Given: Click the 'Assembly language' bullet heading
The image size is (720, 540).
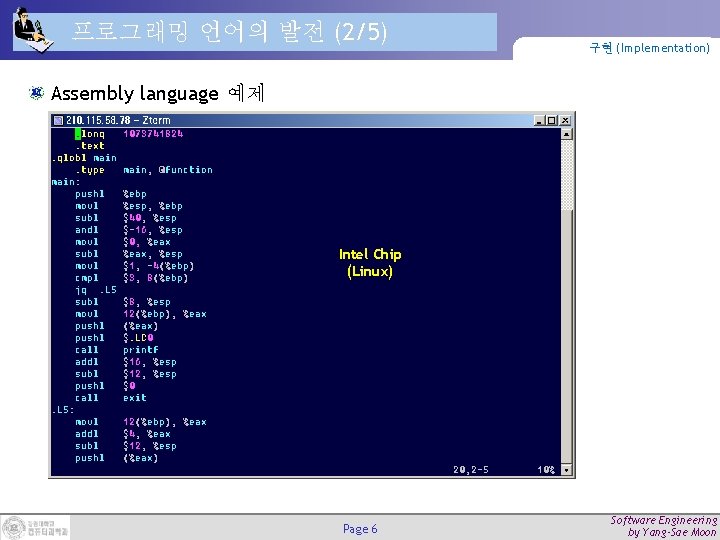Looking at the screenshot, I should coord(158,93).
